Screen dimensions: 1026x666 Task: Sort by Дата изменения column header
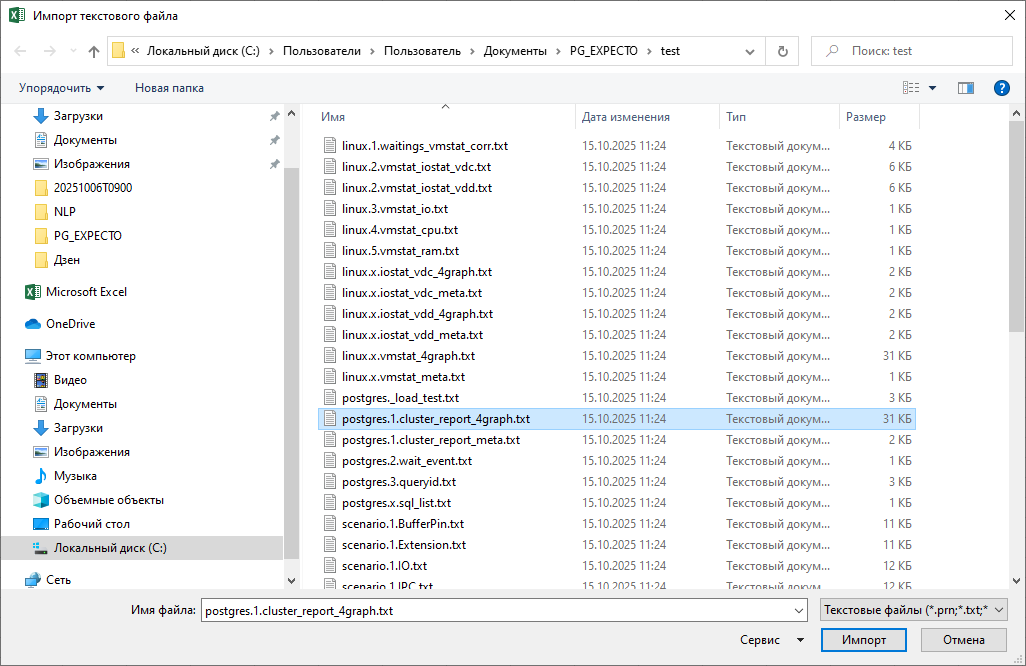click(626, 117)
